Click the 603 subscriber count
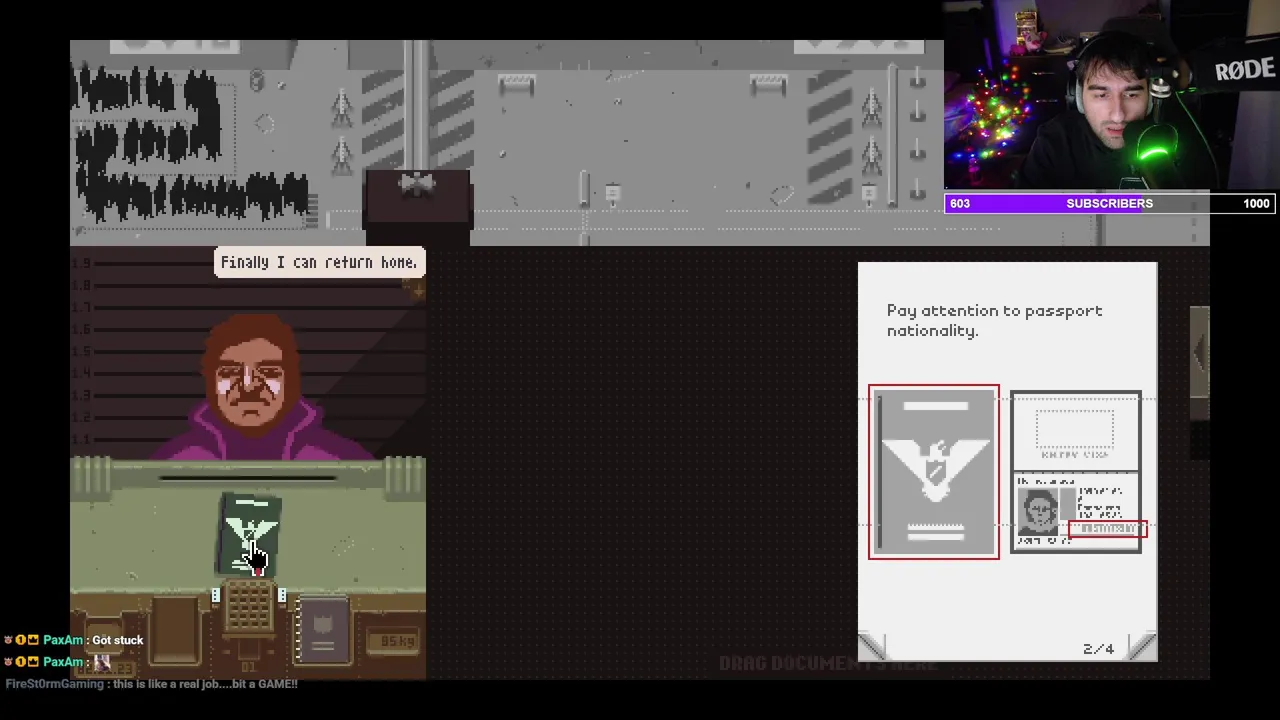The width and height of the screenshot is (1280, 720). pyautogui.click(x=960, y=203)
